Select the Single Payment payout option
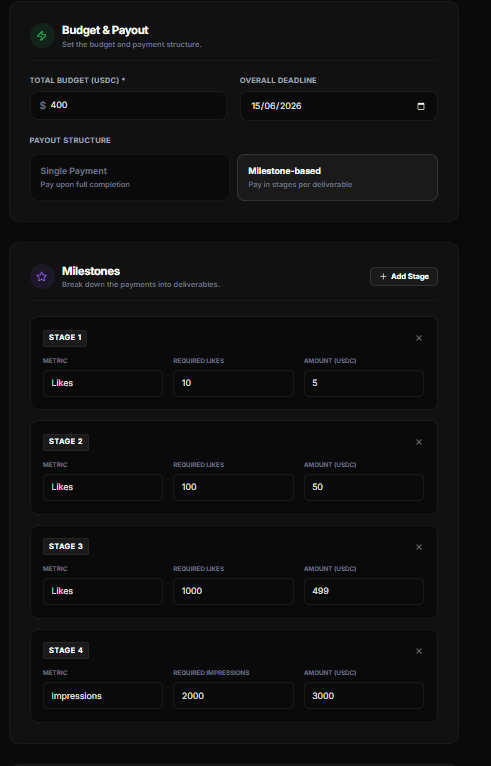This screenshot has width=491, height=766. point(130,177)
